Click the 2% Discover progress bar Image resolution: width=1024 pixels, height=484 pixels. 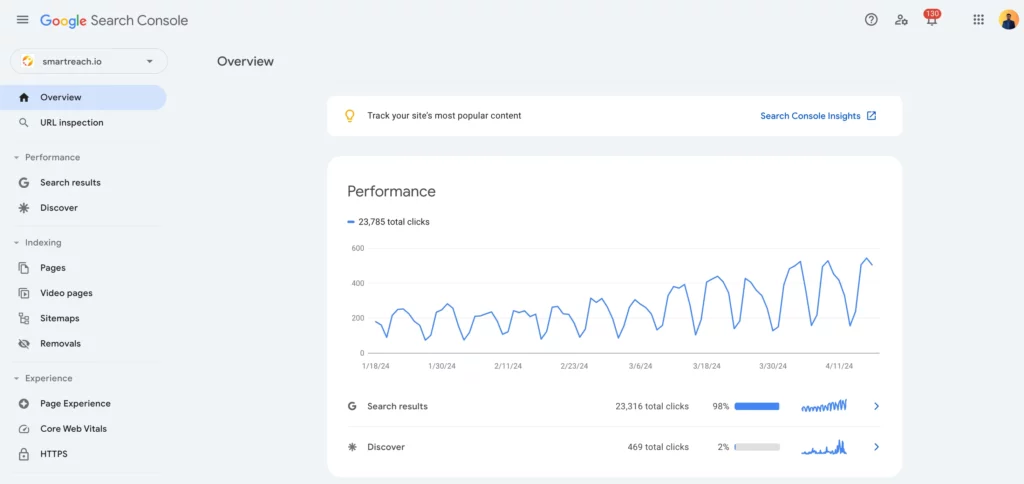757,447
